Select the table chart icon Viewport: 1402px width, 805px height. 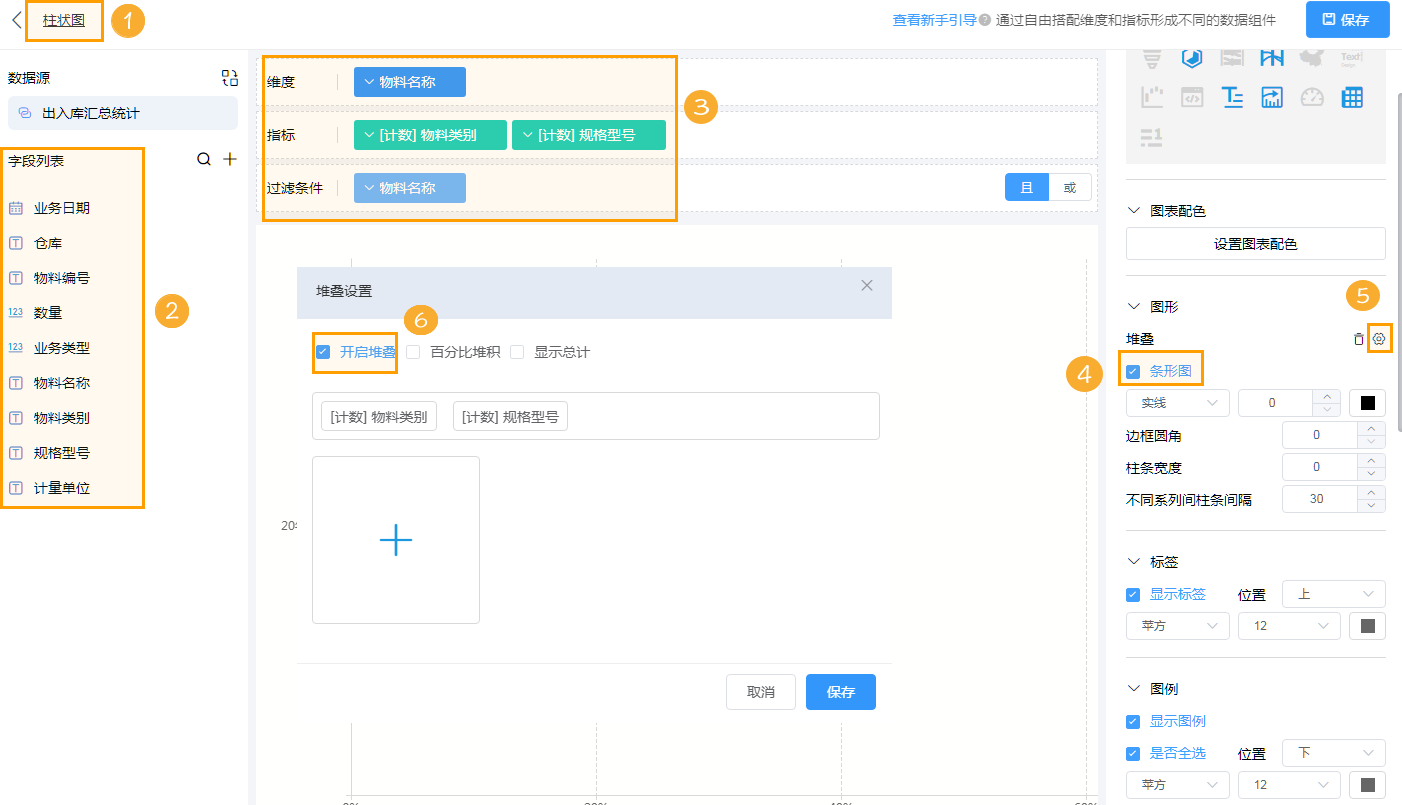click(1352, 97)
